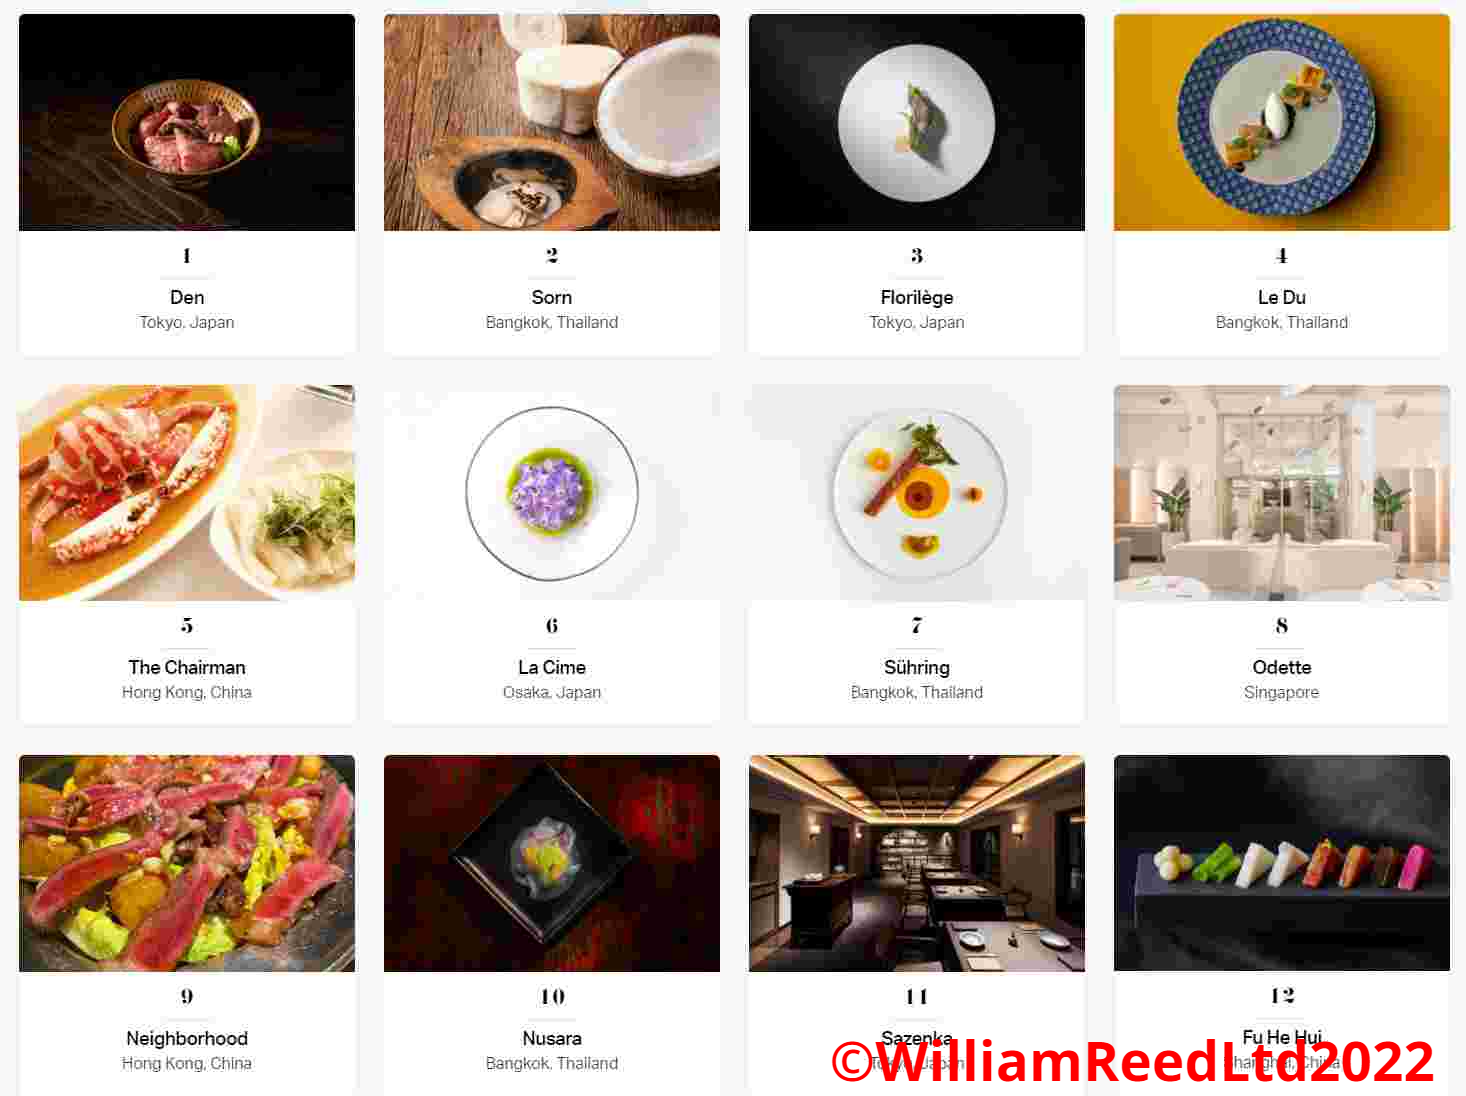Open the Odette dining room image
The image size is (1466, 1096).
point(1282,493)
